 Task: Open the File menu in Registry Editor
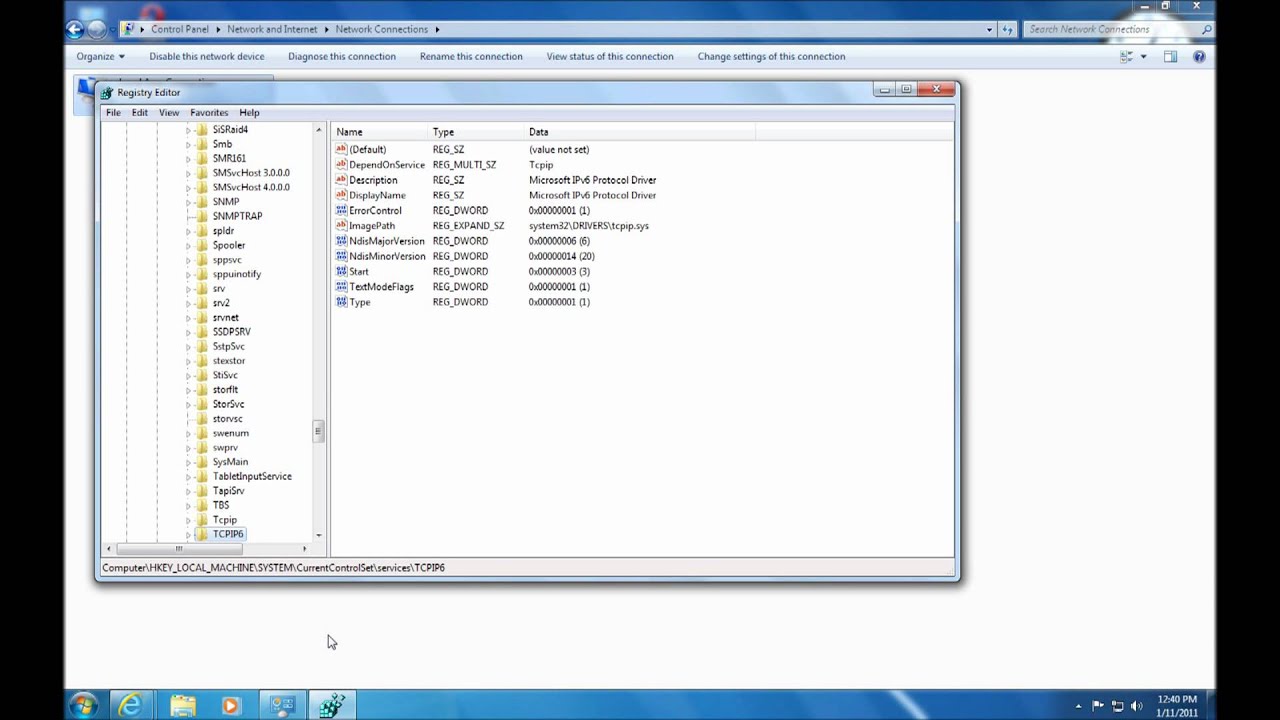[x=113, y=113]
